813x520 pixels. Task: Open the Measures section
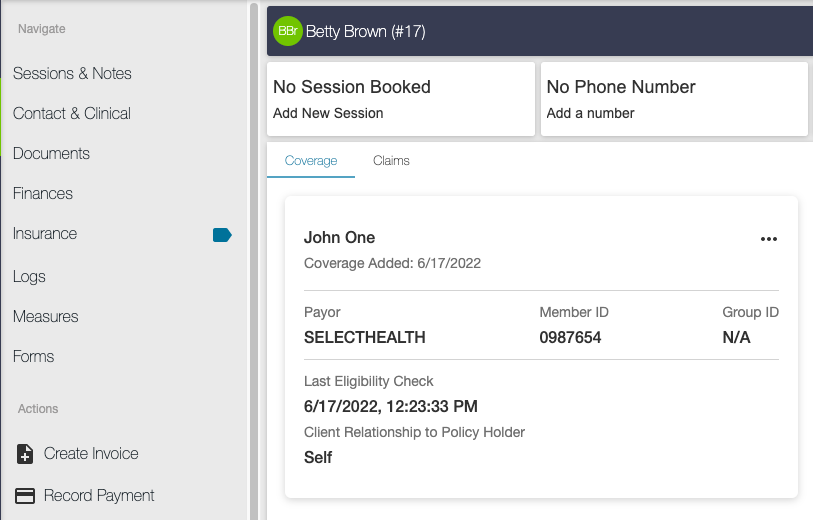(x=45, y=317)
